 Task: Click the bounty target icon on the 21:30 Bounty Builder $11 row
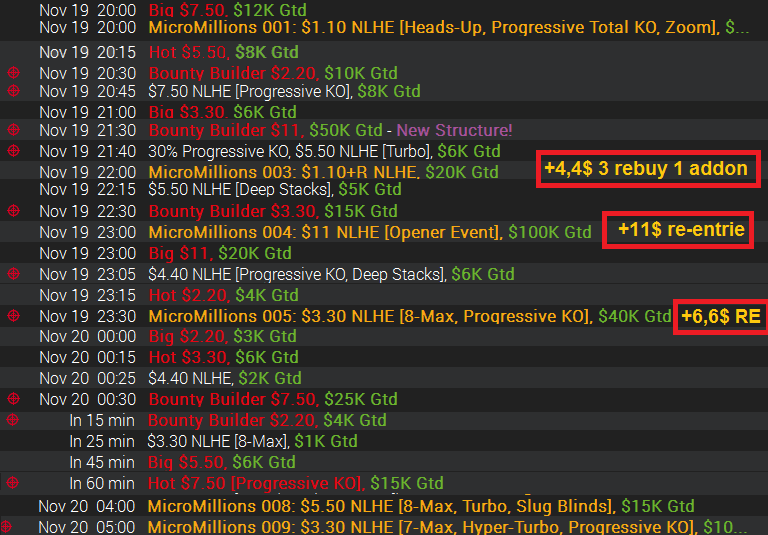[x=14, y=130]
